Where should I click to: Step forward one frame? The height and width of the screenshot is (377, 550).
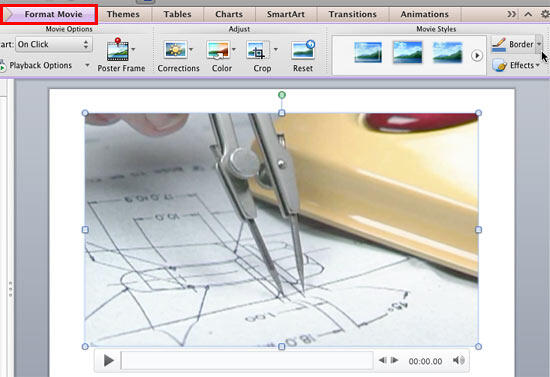point(394,360)
